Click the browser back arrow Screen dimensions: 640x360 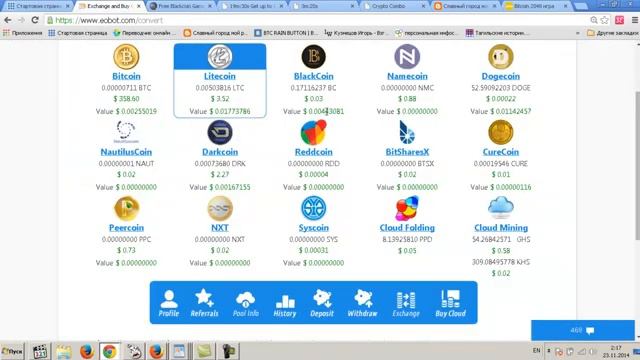pos(8,20)
